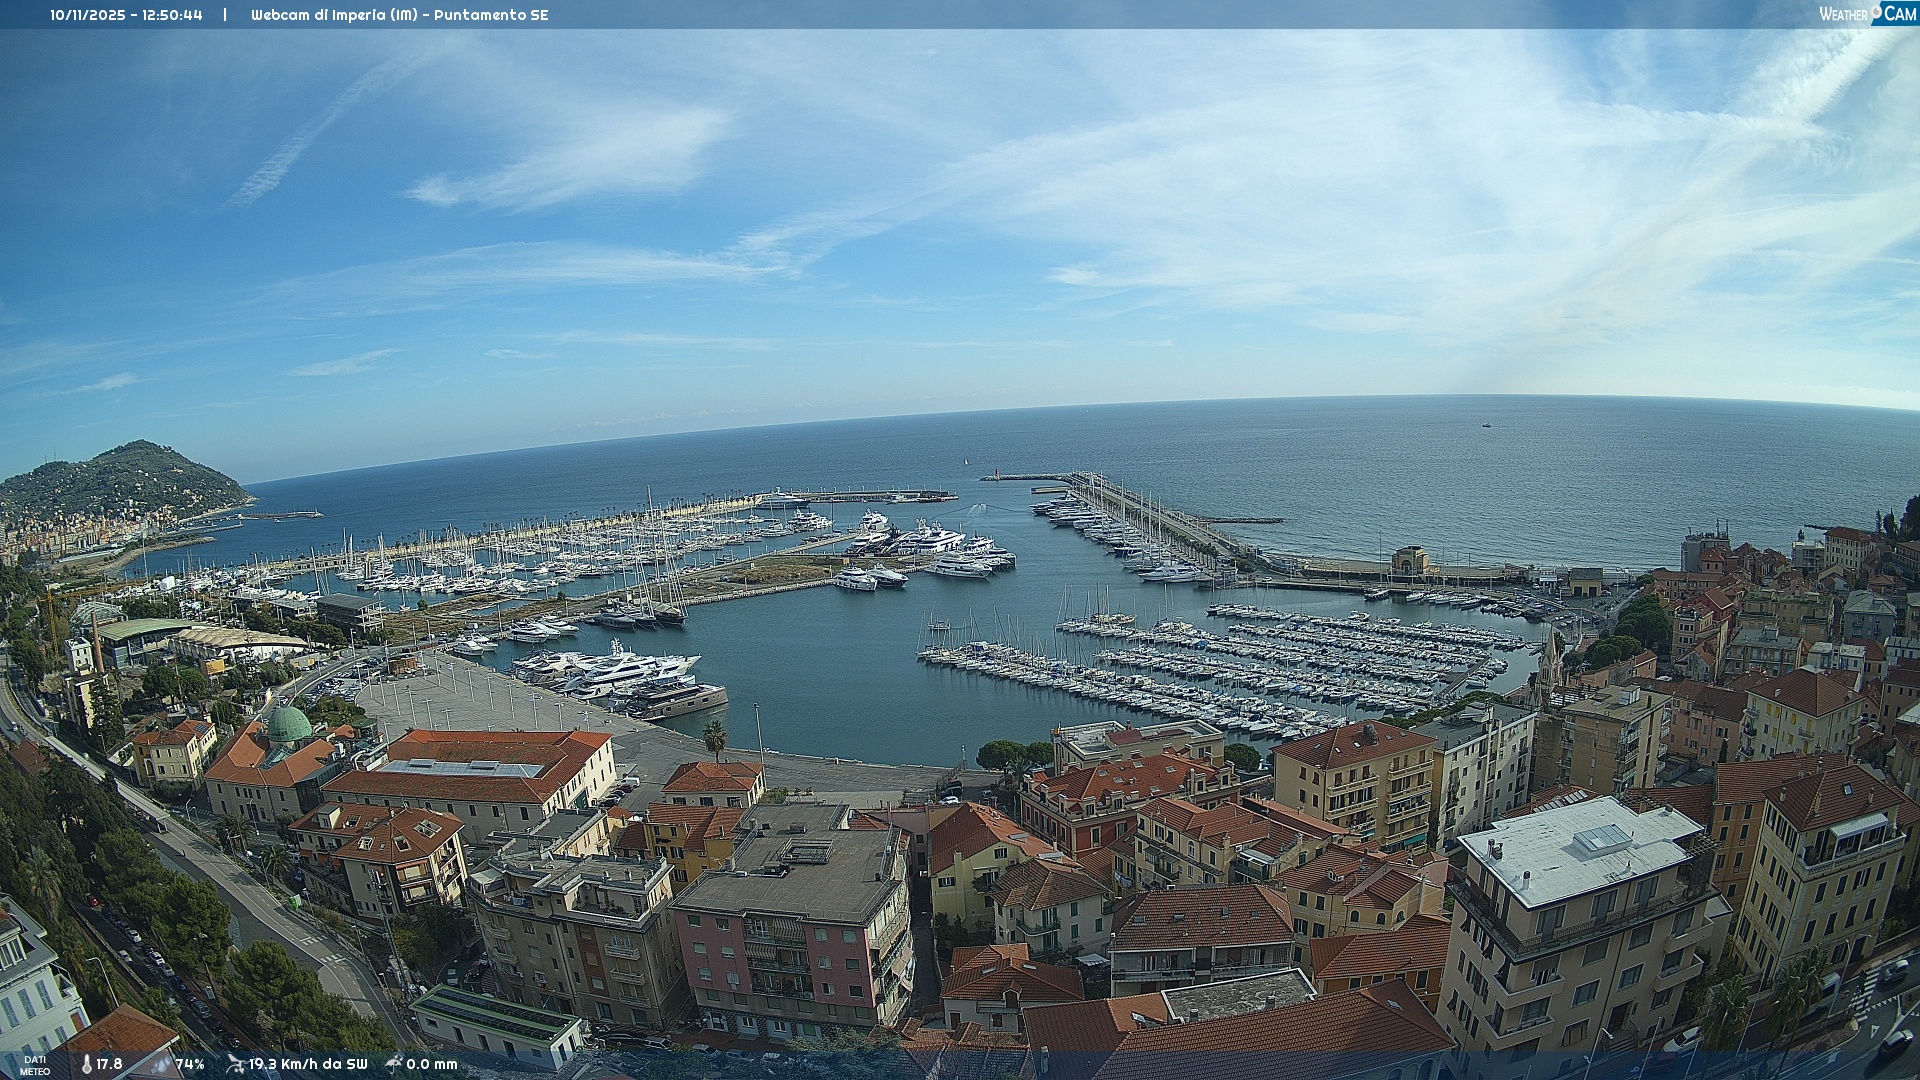Click the green domed building roof
Screen dimensions: 1920x1080
[290, 723]
